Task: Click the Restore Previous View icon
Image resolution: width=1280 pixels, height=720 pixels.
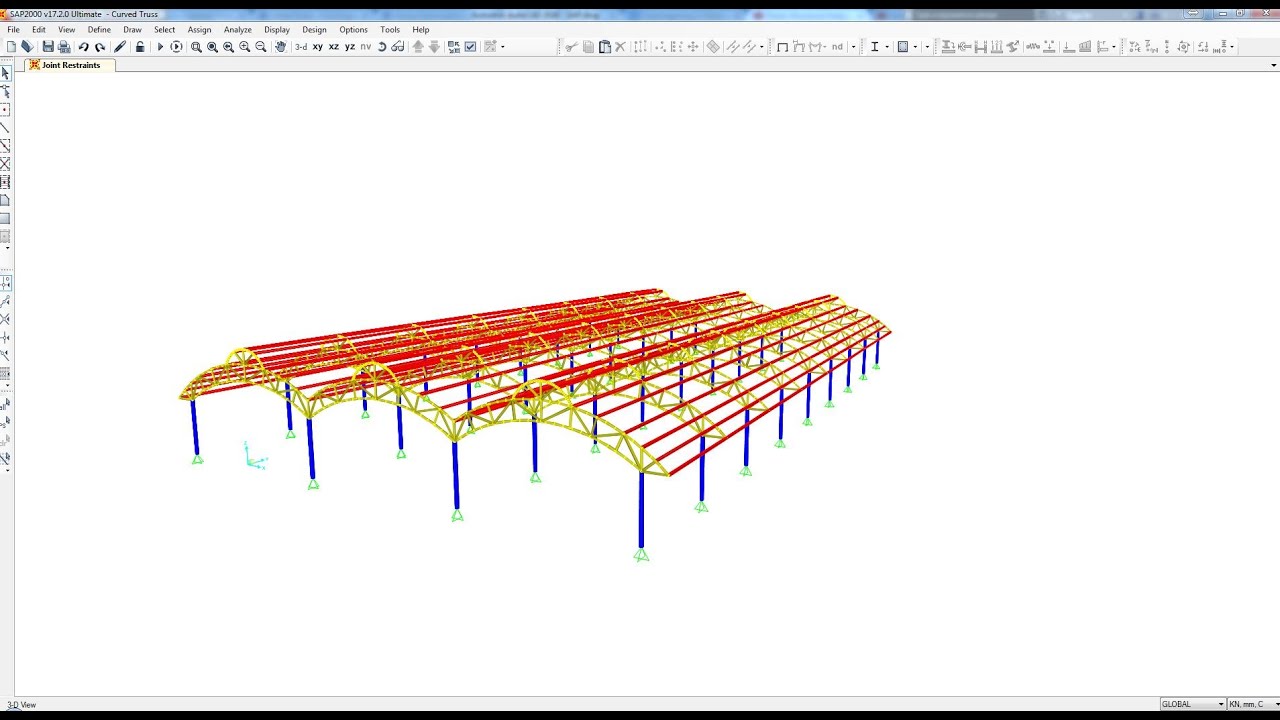Action: 229,46
